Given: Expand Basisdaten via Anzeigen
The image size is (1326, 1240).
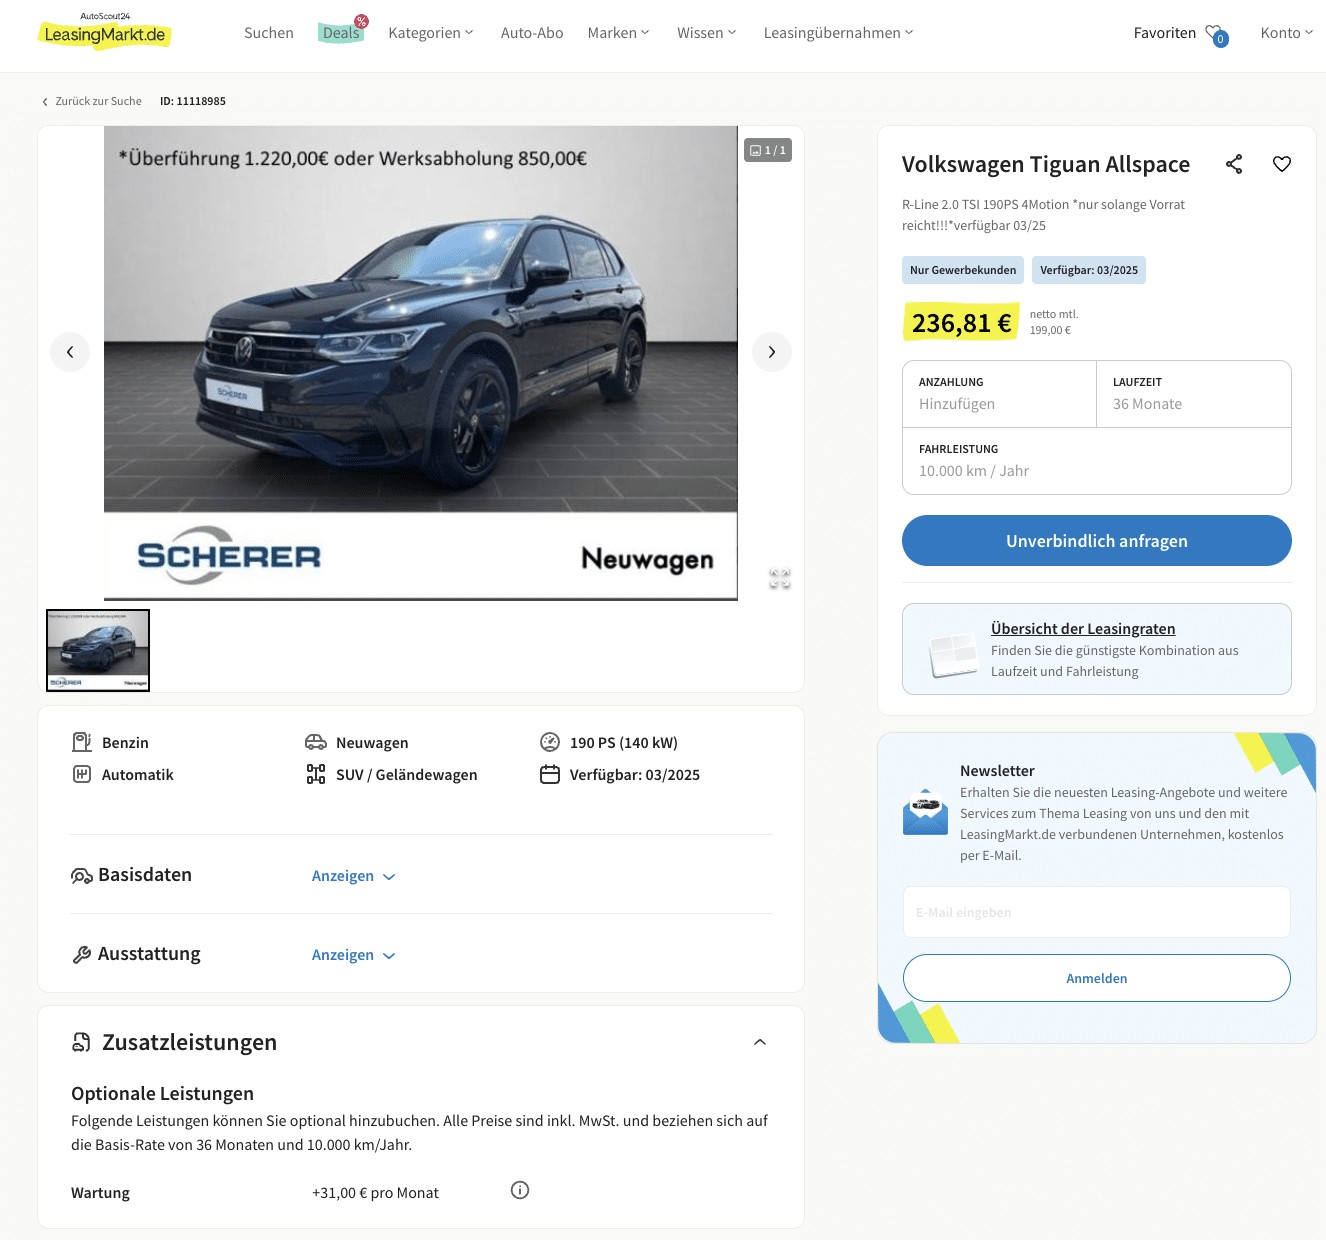Looking at the screenshot, I should tap(354, 876).
